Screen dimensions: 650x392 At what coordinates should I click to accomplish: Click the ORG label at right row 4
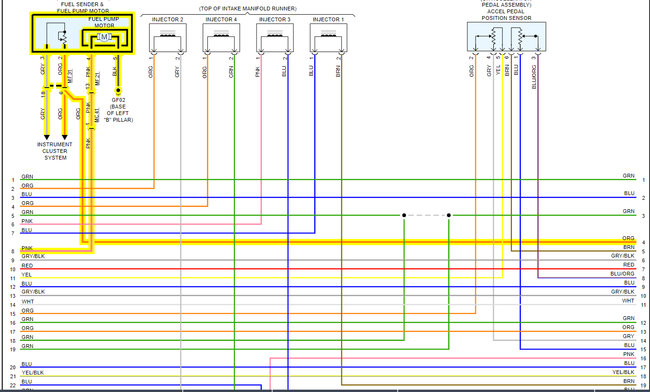628,238
